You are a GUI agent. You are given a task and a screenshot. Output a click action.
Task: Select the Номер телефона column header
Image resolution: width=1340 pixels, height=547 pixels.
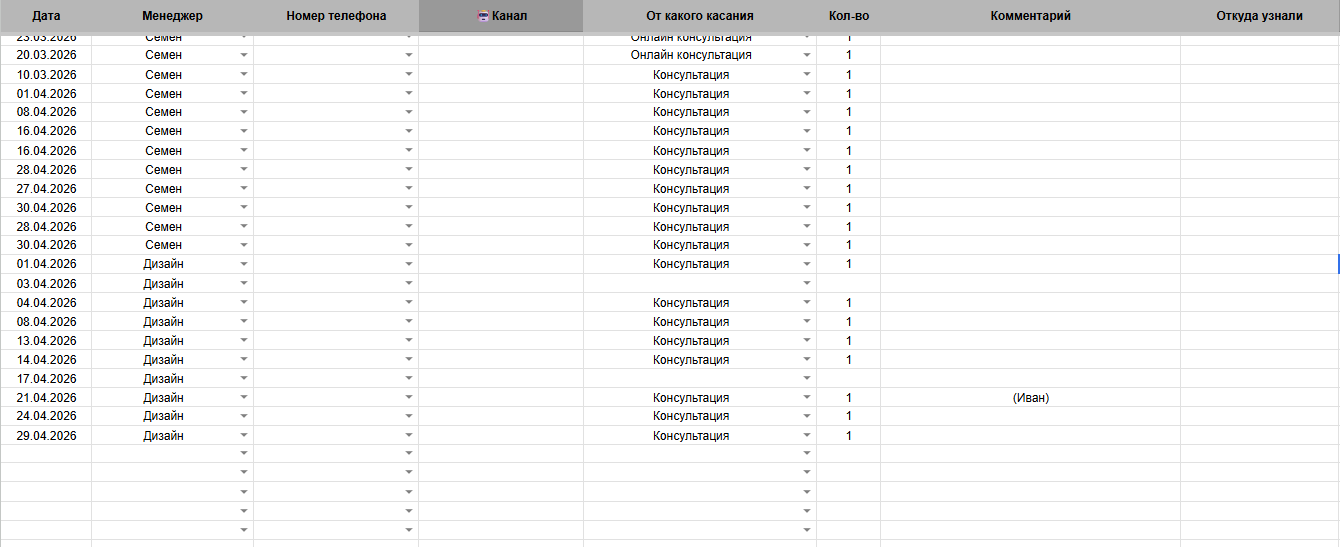click(336, 16)
